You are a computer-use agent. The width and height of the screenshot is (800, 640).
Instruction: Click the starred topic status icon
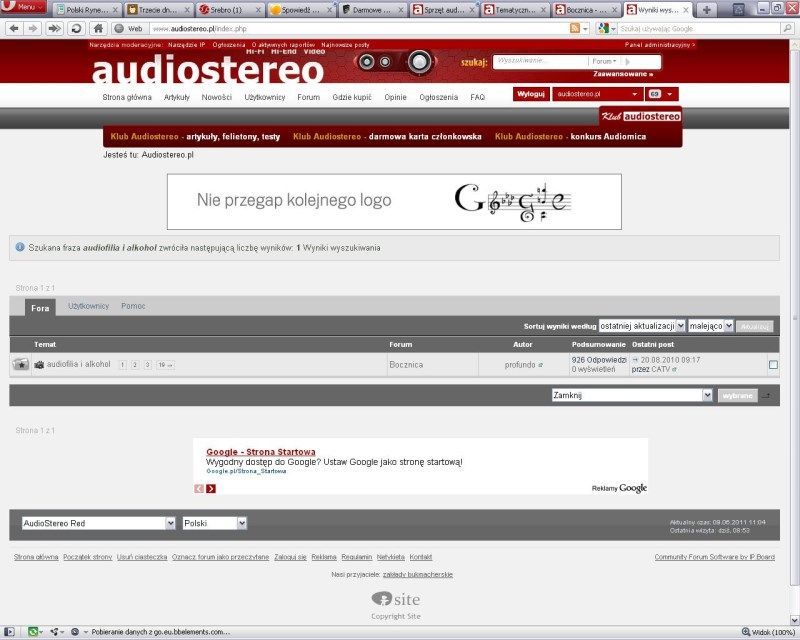point(21,364)
